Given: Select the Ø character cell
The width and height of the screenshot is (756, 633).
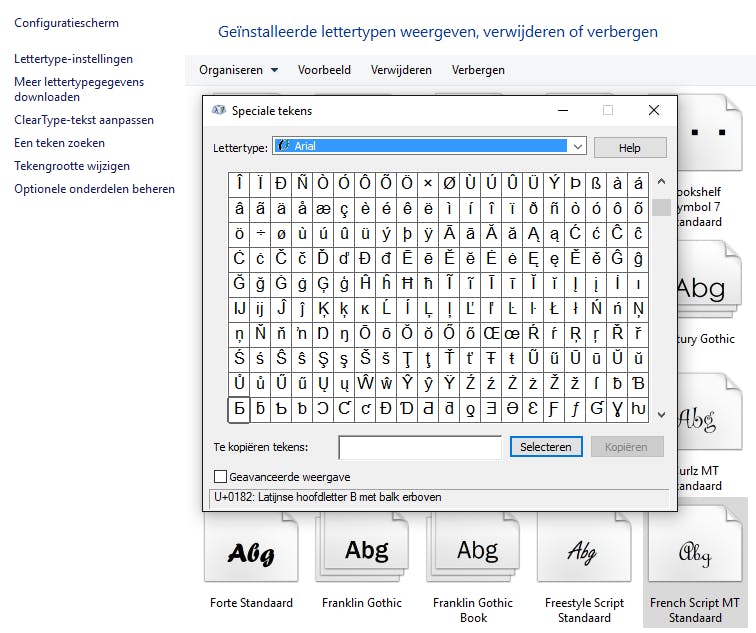Looking at the screenshot, I should tap(449, 184).
